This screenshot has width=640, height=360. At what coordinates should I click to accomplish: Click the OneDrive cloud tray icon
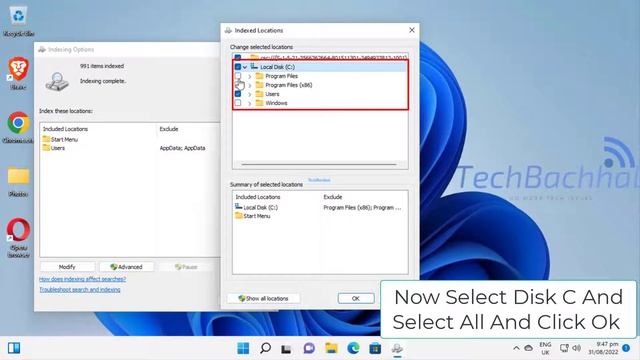[x=529, y=348]
